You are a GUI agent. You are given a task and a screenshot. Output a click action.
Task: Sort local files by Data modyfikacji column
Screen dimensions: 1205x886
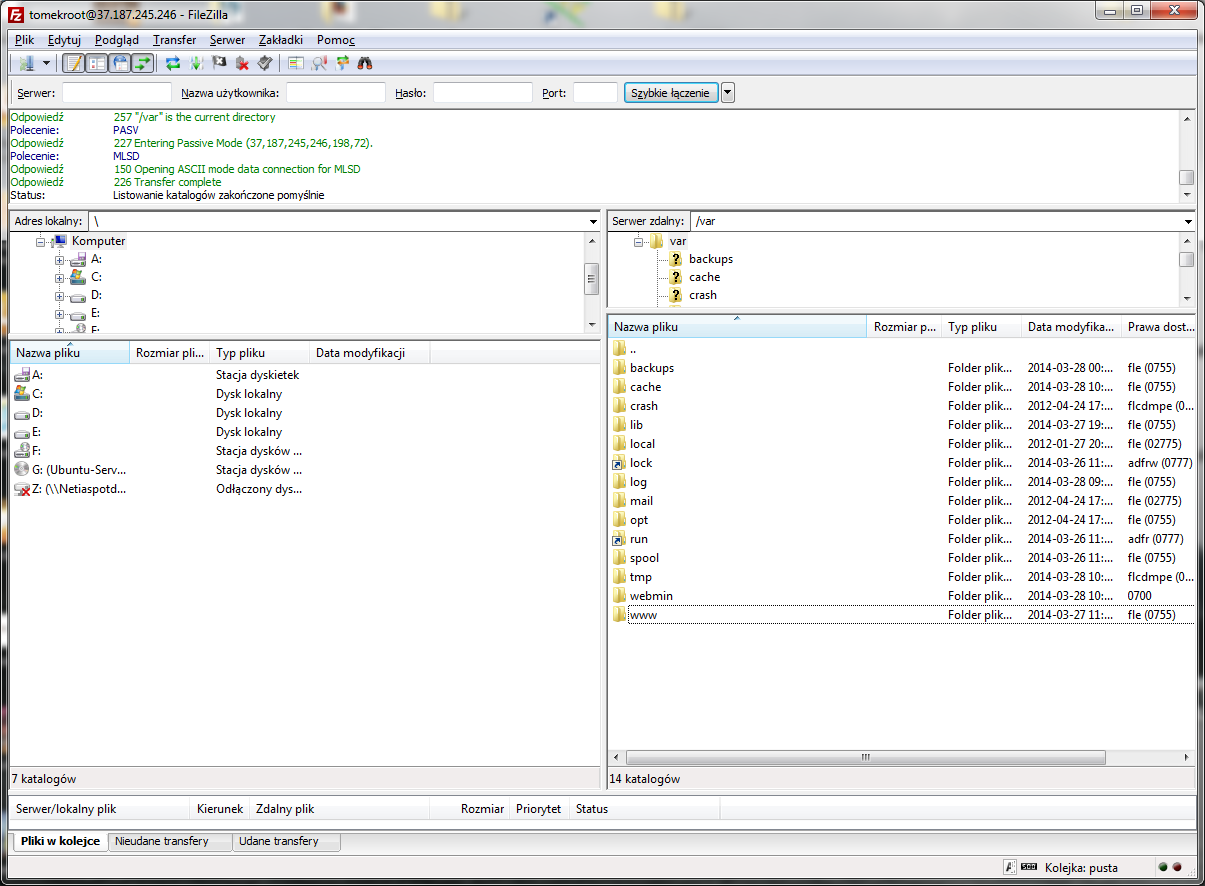pos(370,353)
